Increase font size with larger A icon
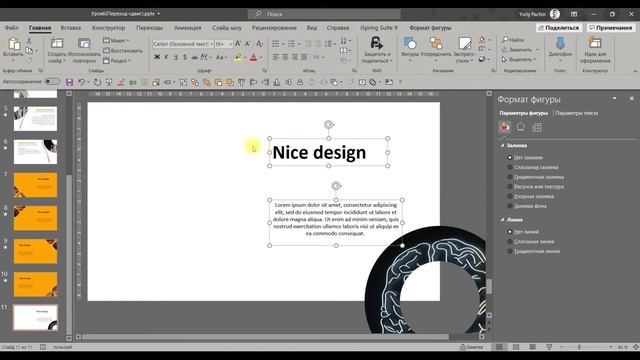This screenshot has height=360, width=640. [x=238, y=44]
